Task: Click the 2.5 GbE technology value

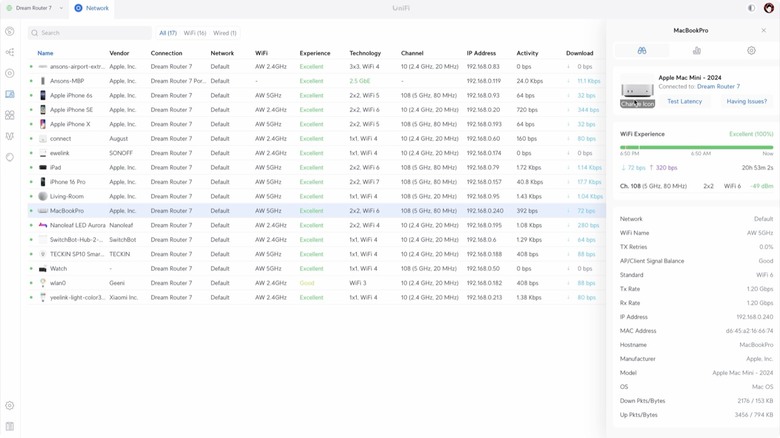Action: (x=360, y=81)
